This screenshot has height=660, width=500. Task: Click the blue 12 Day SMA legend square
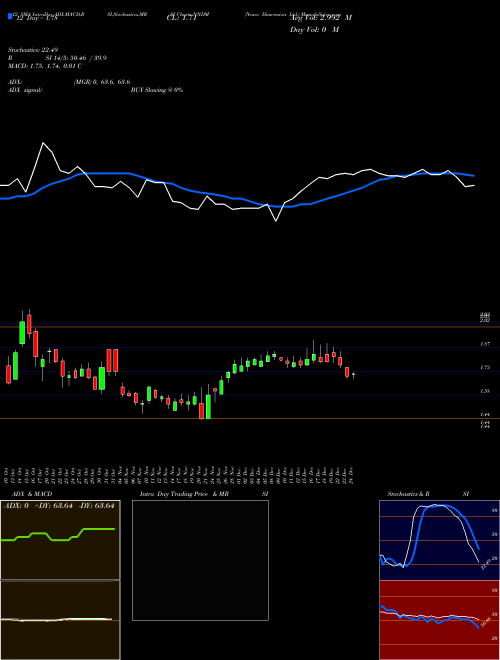point(10,16)
